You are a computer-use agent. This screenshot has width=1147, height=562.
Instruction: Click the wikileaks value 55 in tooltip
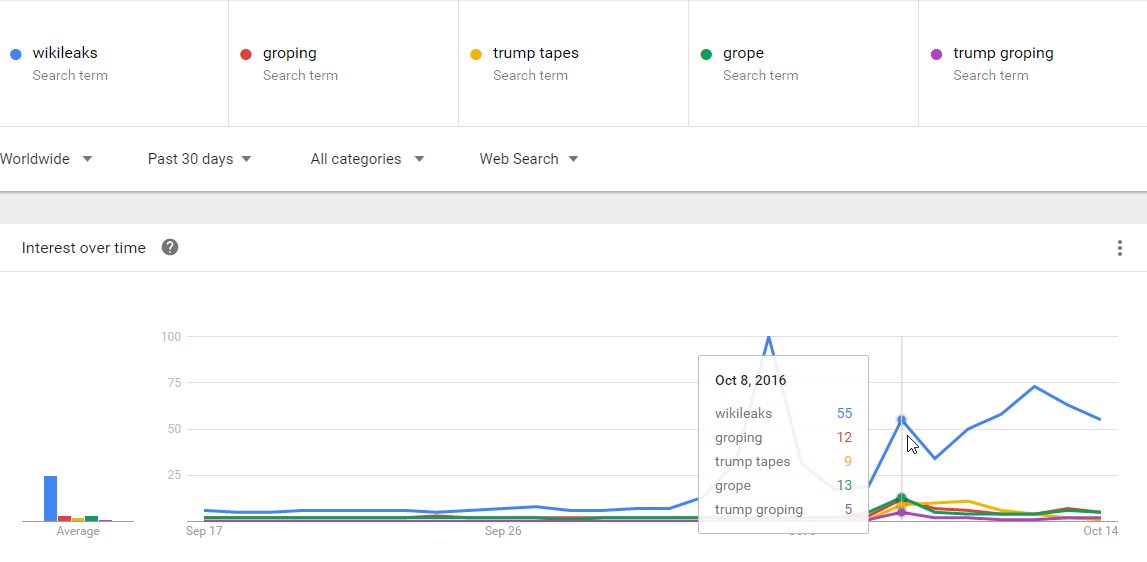[844, 413]
